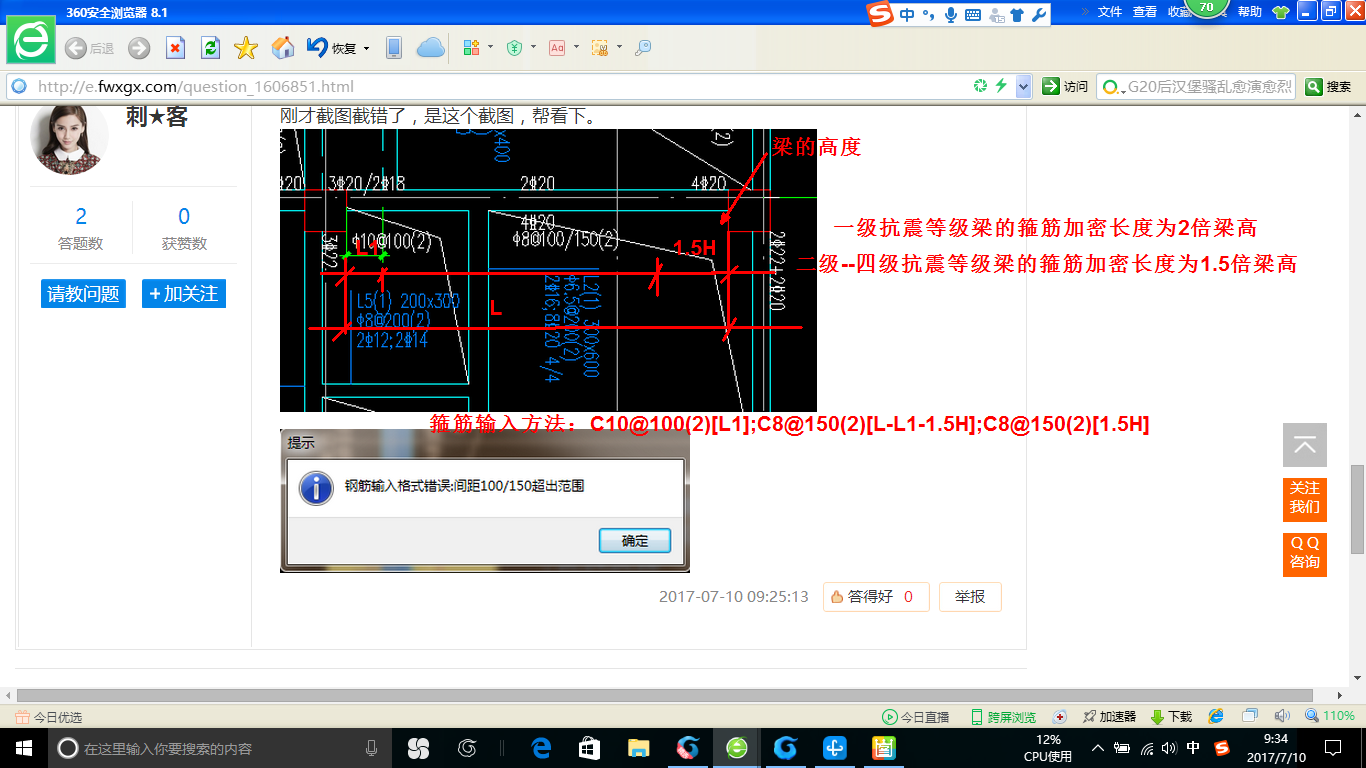Image resolution: width=1366 pixels, height=768 pixels.
Task: Refresh the page with the green reload icon
Action: (210, 48)
